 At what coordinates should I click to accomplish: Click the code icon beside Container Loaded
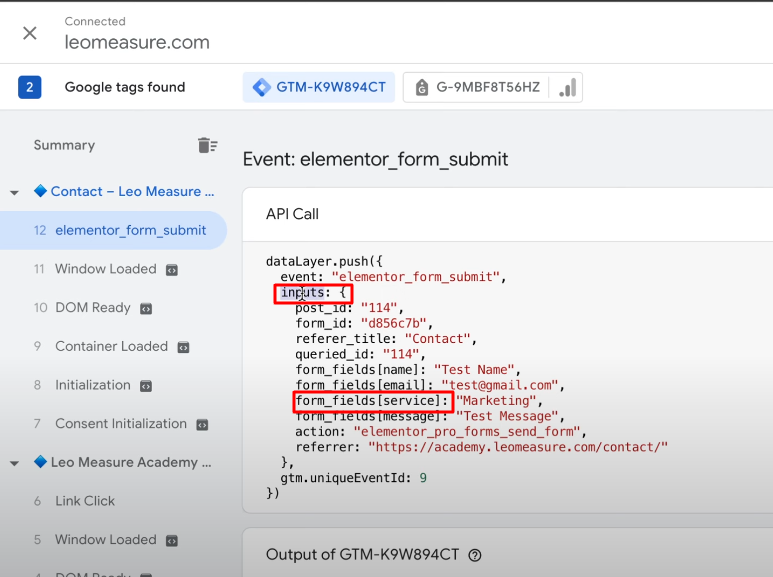(x=183, y=347)
